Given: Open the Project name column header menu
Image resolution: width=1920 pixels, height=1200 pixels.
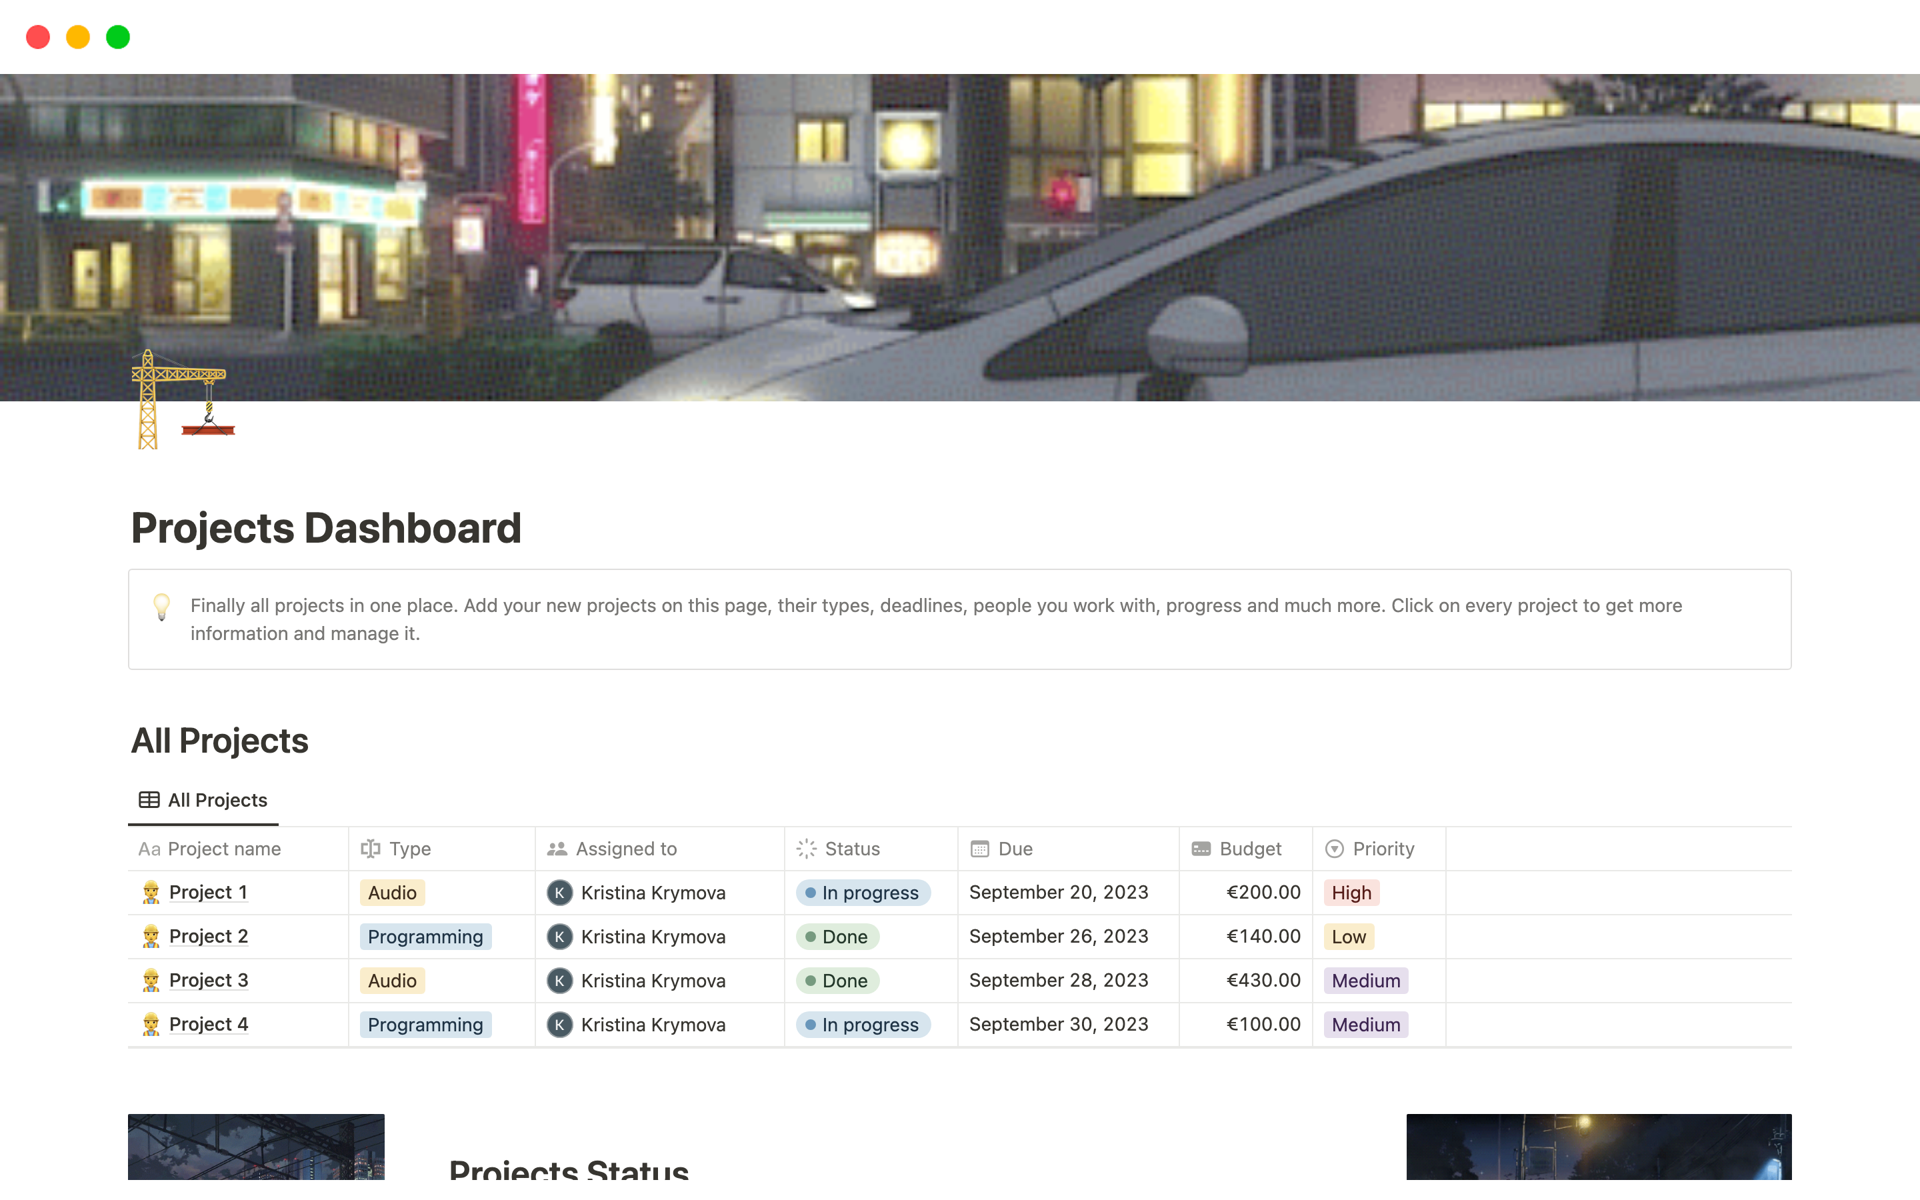Looking at the screenshot, I should point(223,849).
